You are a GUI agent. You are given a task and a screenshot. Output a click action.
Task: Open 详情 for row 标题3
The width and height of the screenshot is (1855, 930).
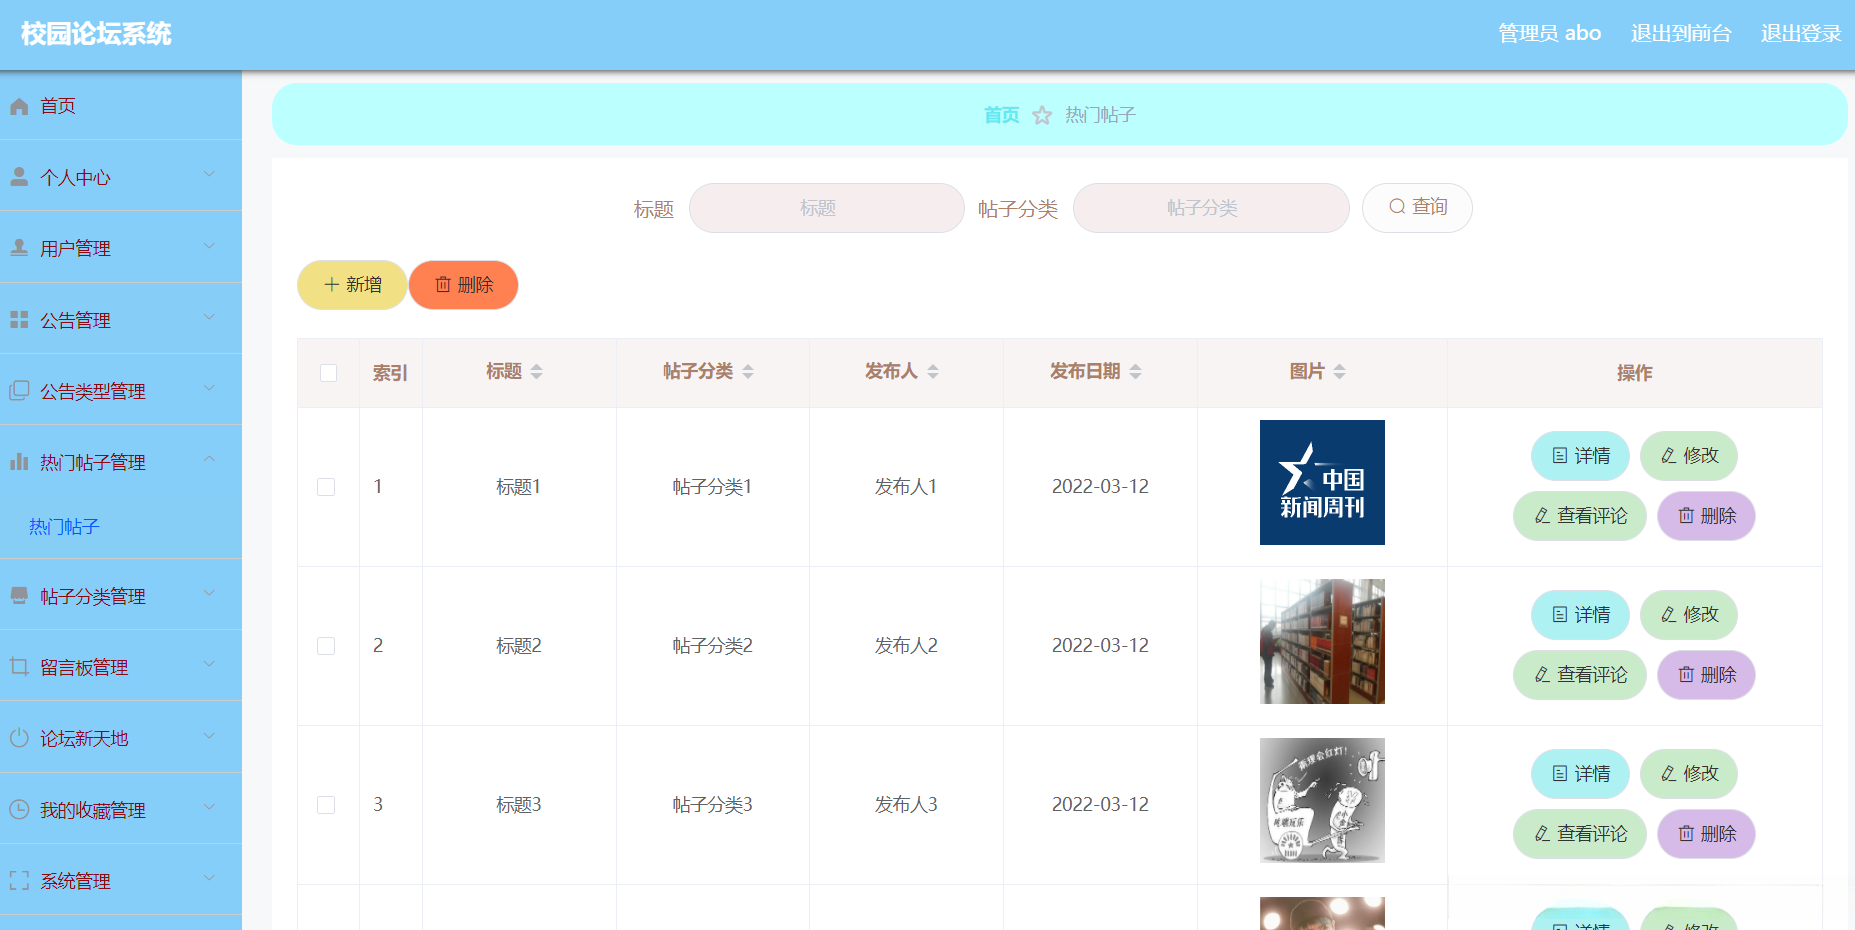(1580, 774)
